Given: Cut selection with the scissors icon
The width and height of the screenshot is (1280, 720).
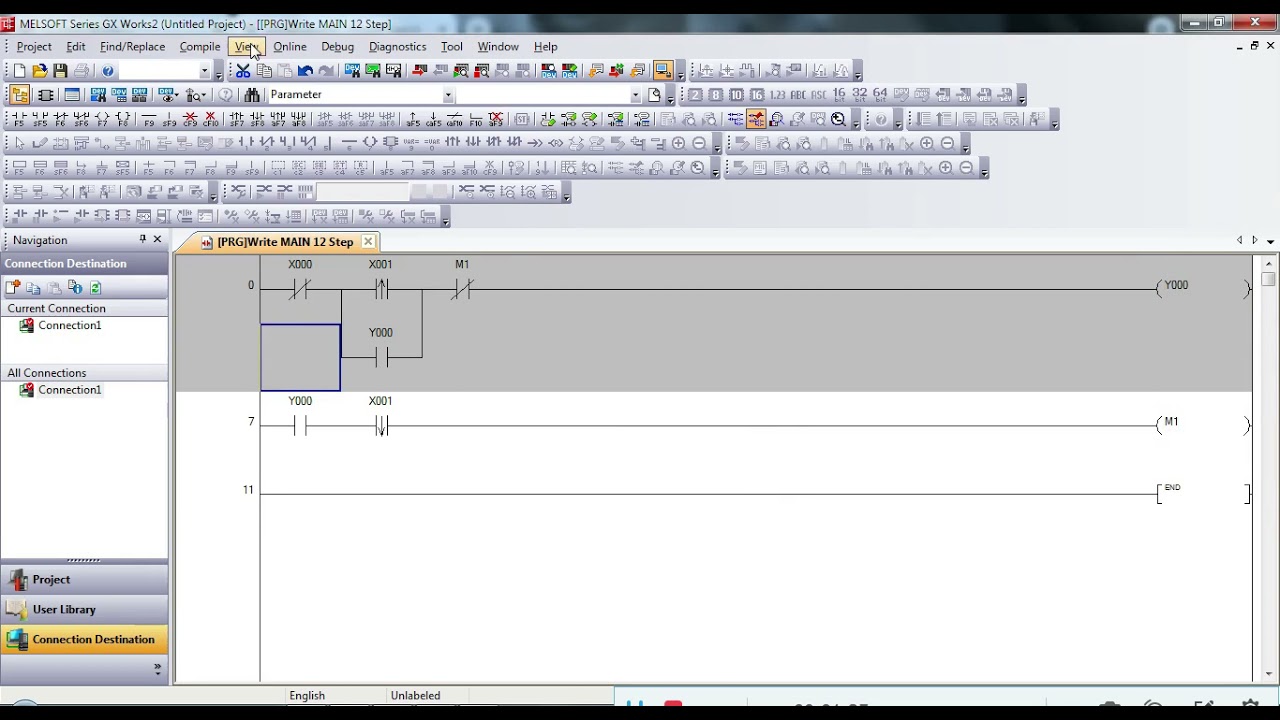Looking at the screenshot, I should pyautogui.click(x=243, y=70).
